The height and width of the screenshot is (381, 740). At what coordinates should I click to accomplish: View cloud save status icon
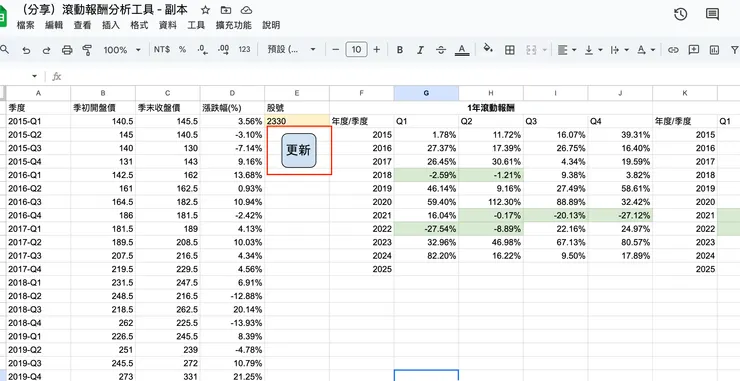[x=246, y=10]
